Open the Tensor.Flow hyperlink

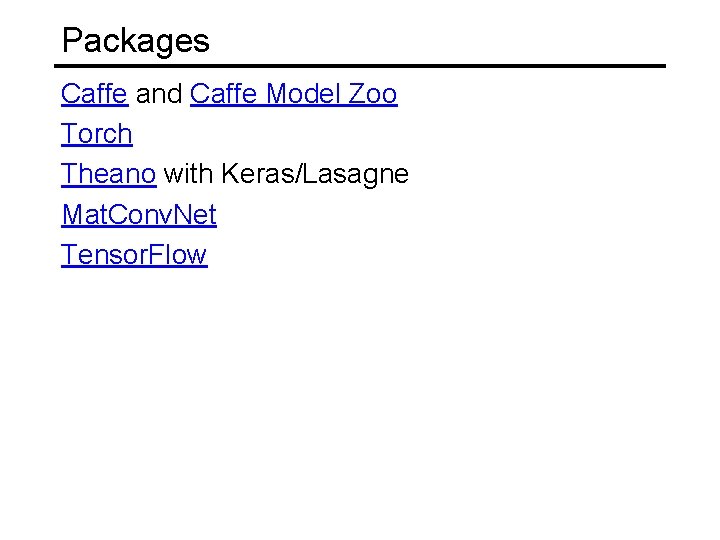tap(133, 255)
